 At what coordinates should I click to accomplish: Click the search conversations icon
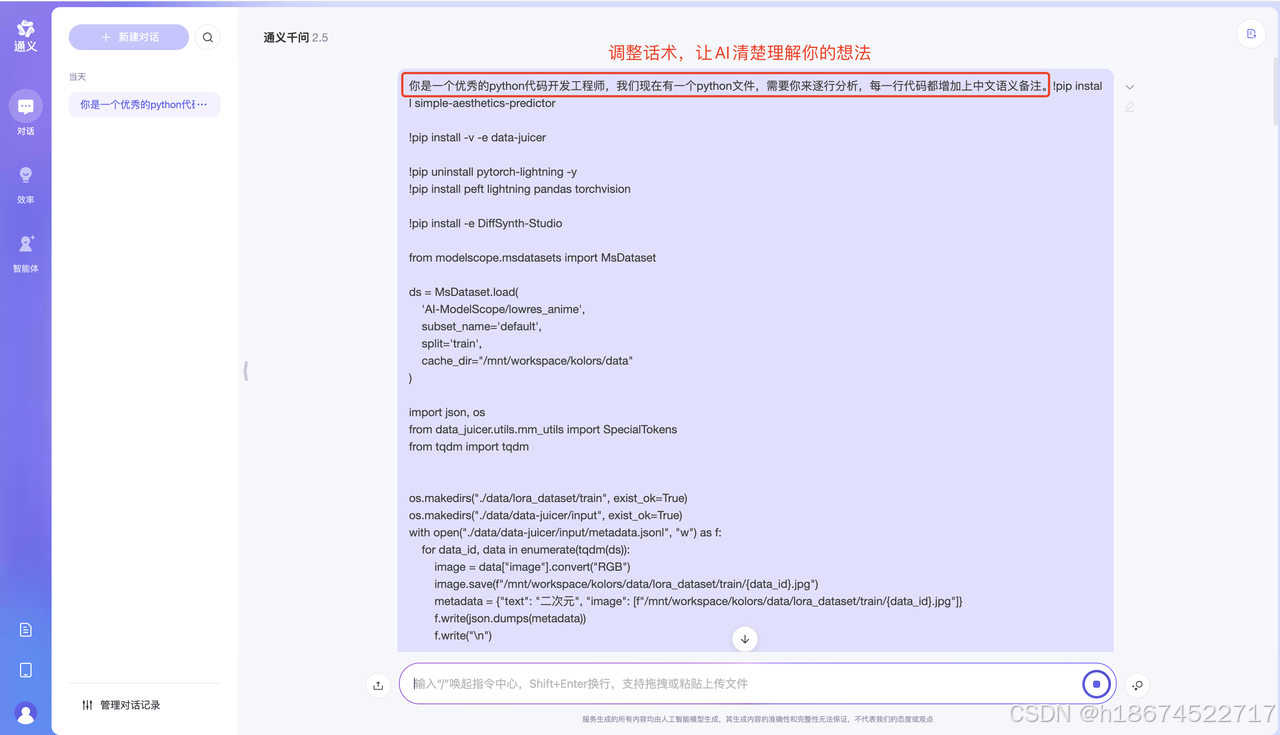tap(208, 38)
